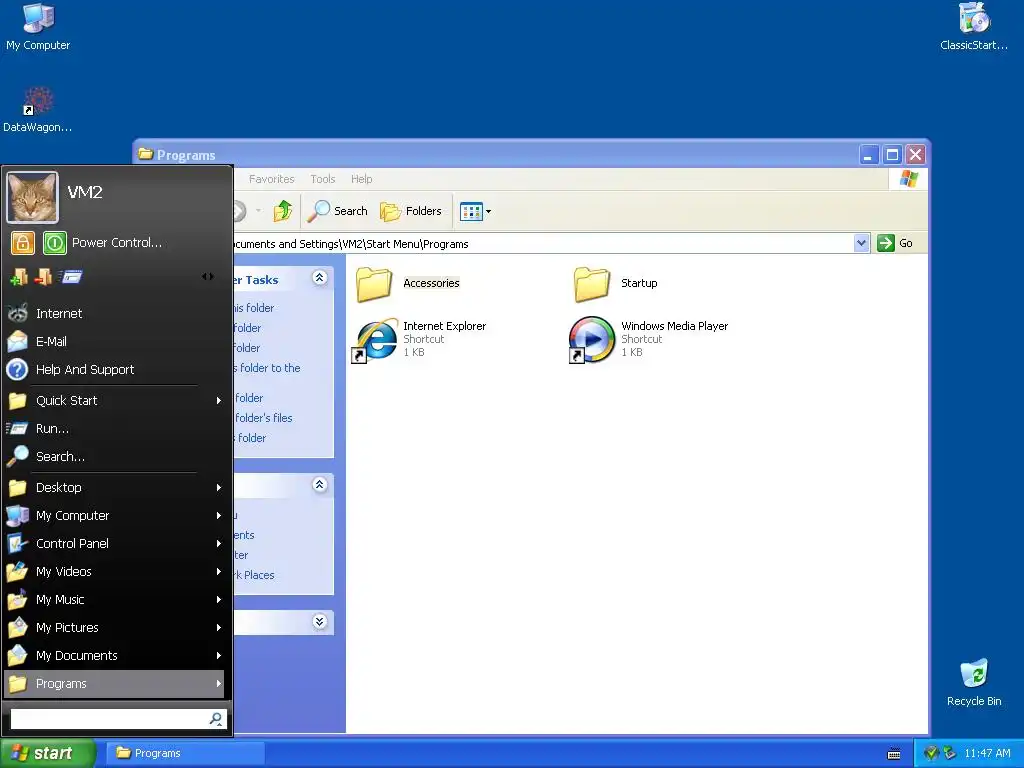Open address bar dropdown arrow

pos(861,244)
